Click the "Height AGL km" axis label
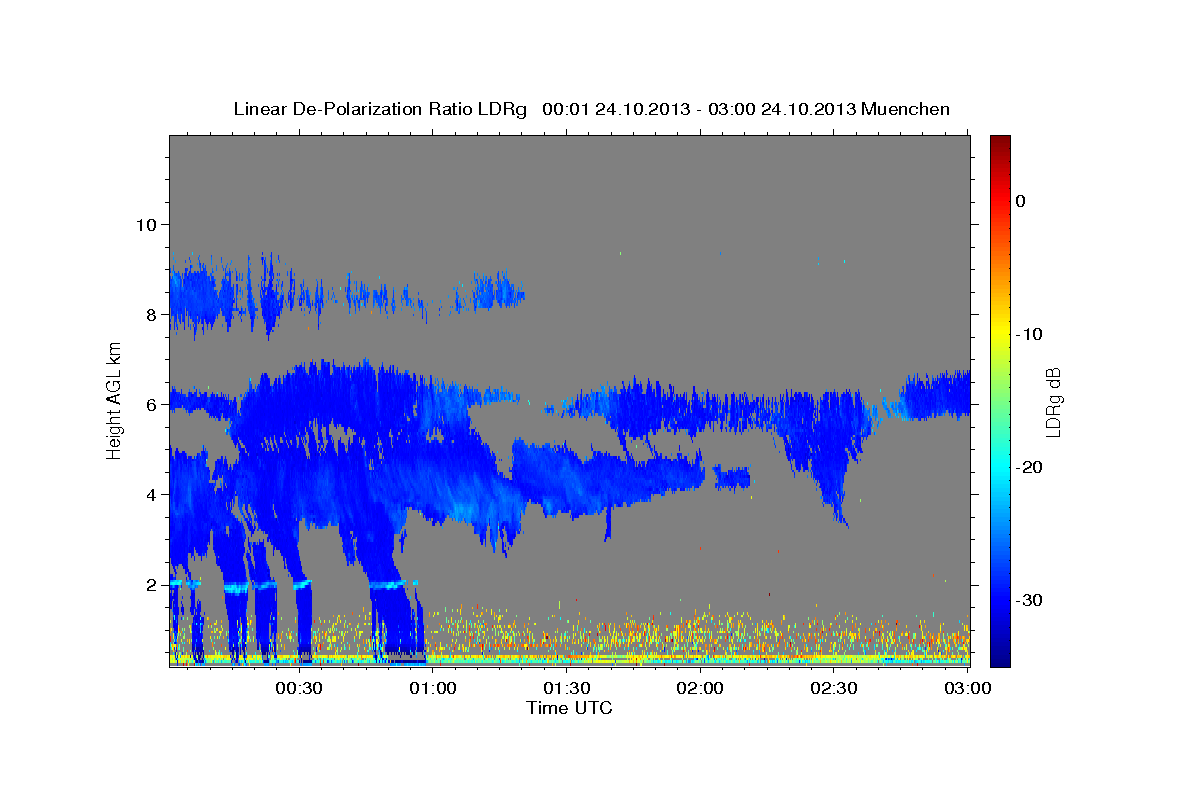This screenshot has width=1200, height=800. coord(115,400)
